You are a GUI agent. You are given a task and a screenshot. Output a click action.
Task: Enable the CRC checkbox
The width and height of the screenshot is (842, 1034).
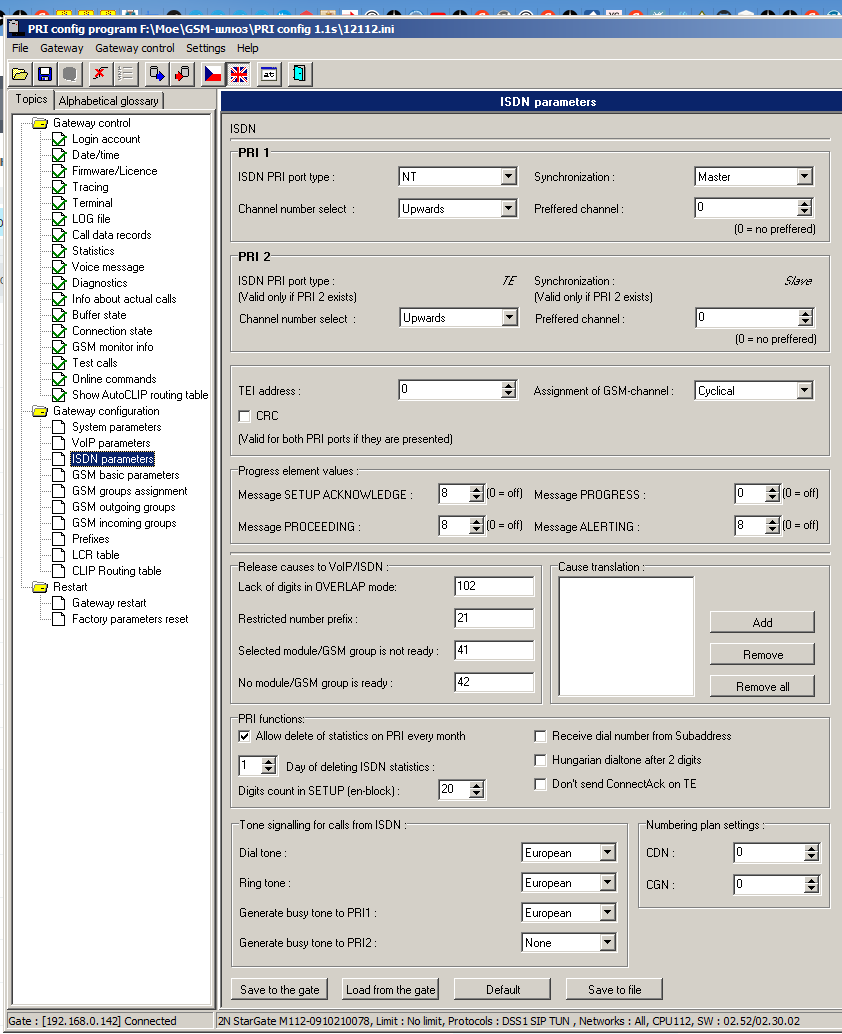[245, 416]
